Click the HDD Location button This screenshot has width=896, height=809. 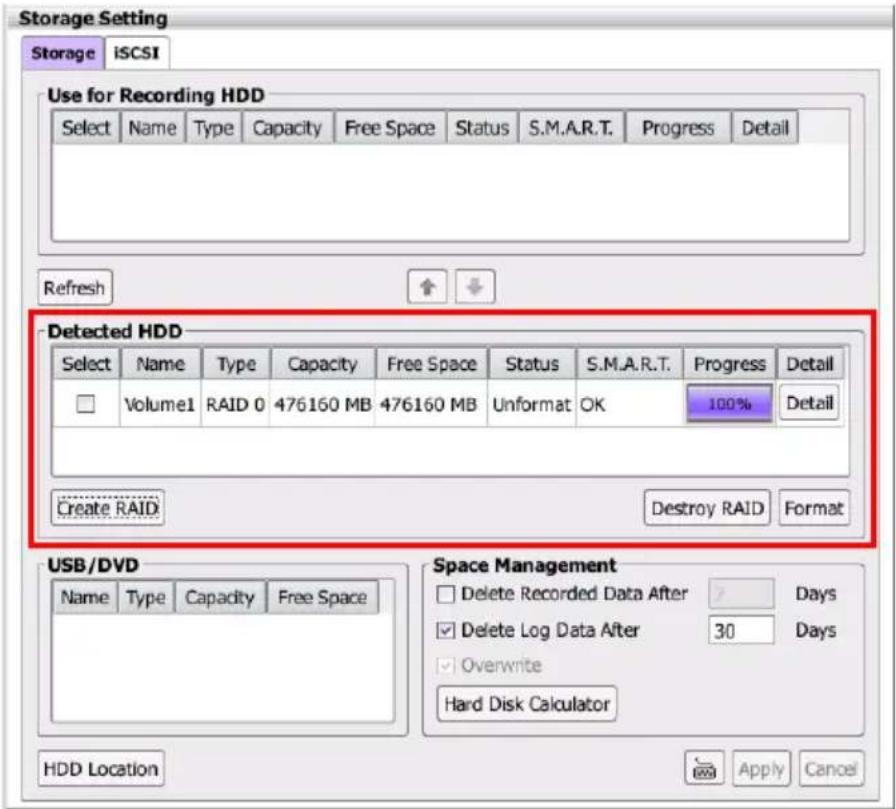tap(101, 769)
